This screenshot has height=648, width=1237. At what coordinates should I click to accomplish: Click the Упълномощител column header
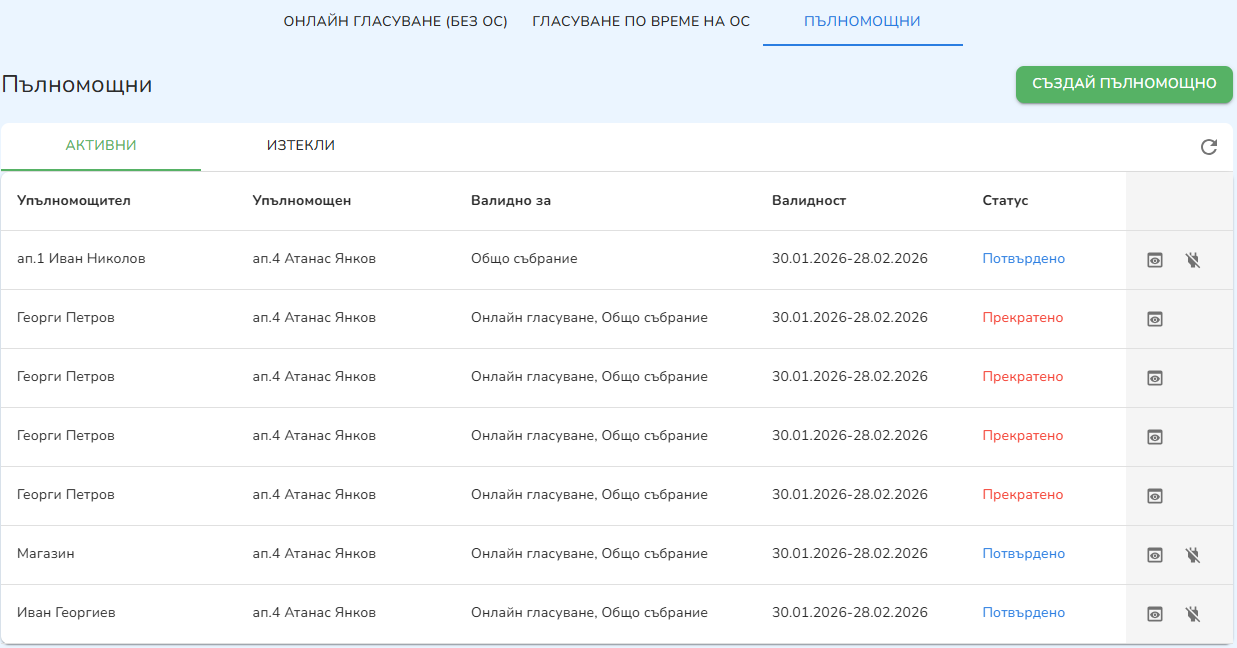(x=74, y=201)
